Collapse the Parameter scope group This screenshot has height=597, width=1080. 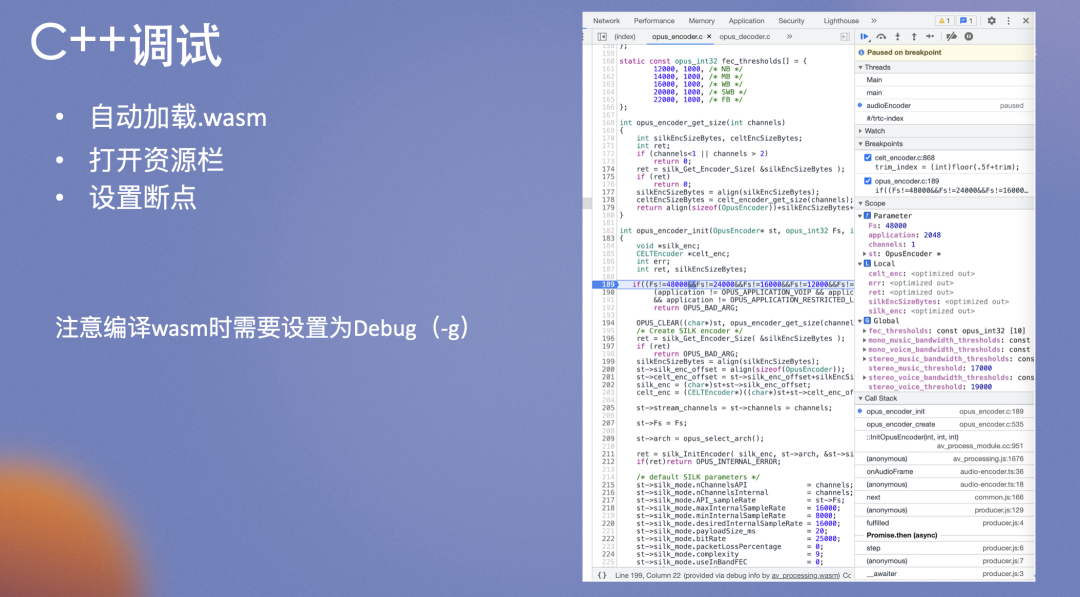click(860, 216)
